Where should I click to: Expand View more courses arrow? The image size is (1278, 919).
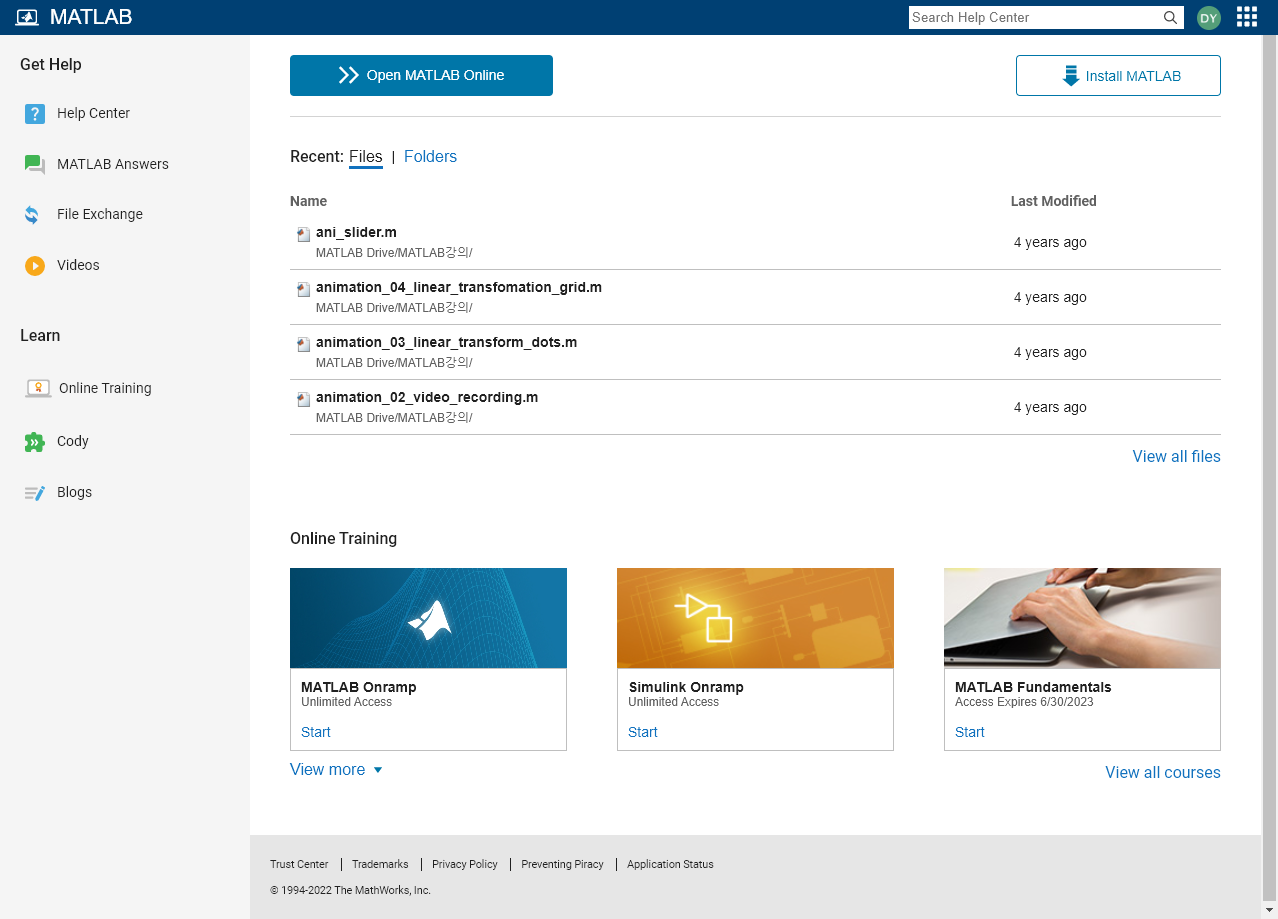pyautogui.click(x=378, y=770)
